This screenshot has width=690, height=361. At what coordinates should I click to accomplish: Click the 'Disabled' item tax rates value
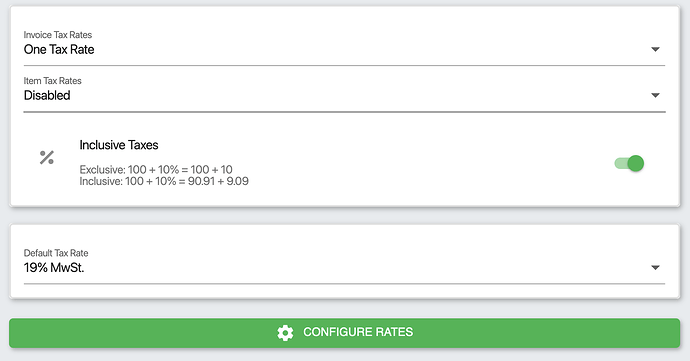pyautogui.click(x=47, y=95)
